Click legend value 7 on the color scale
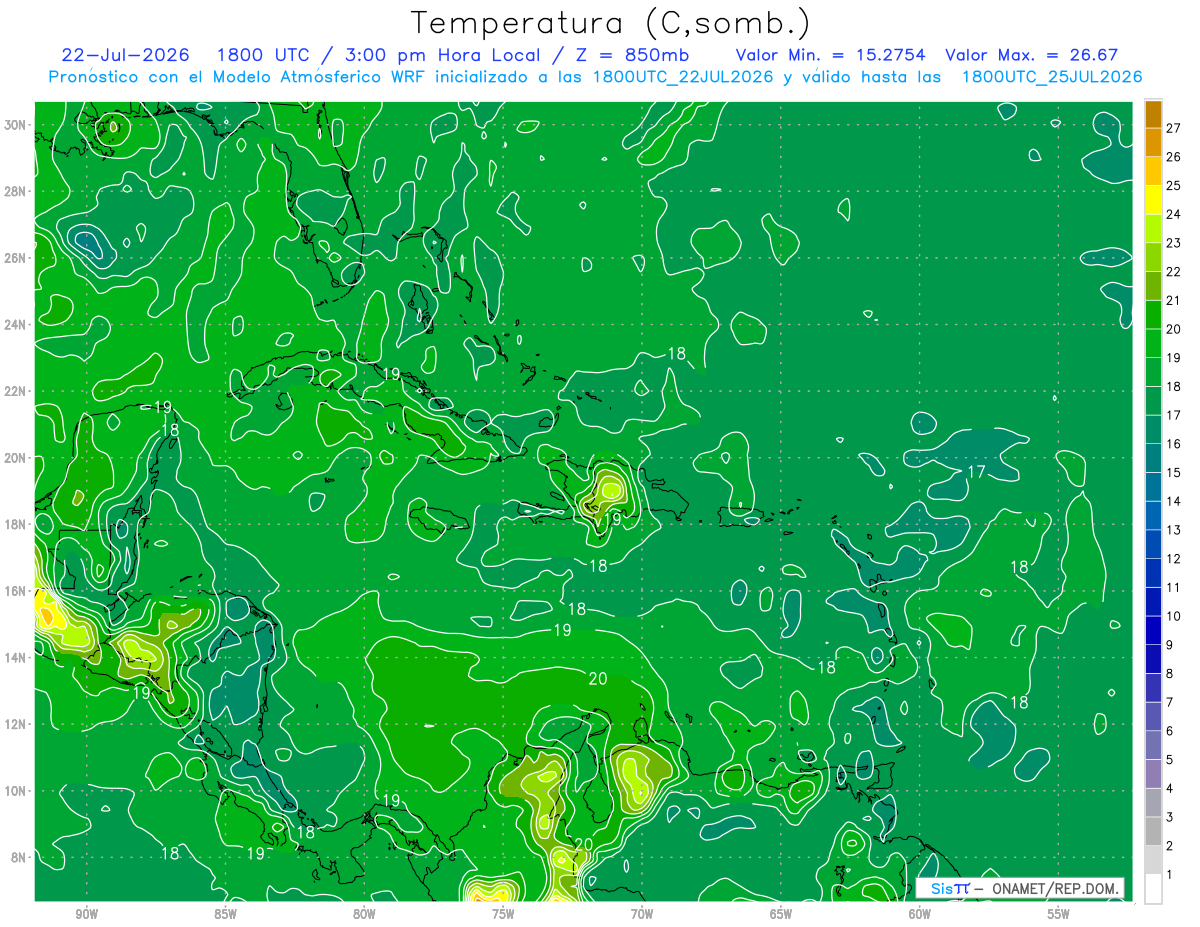This screenshot has height=927, width=1200. pos(1170,702)
